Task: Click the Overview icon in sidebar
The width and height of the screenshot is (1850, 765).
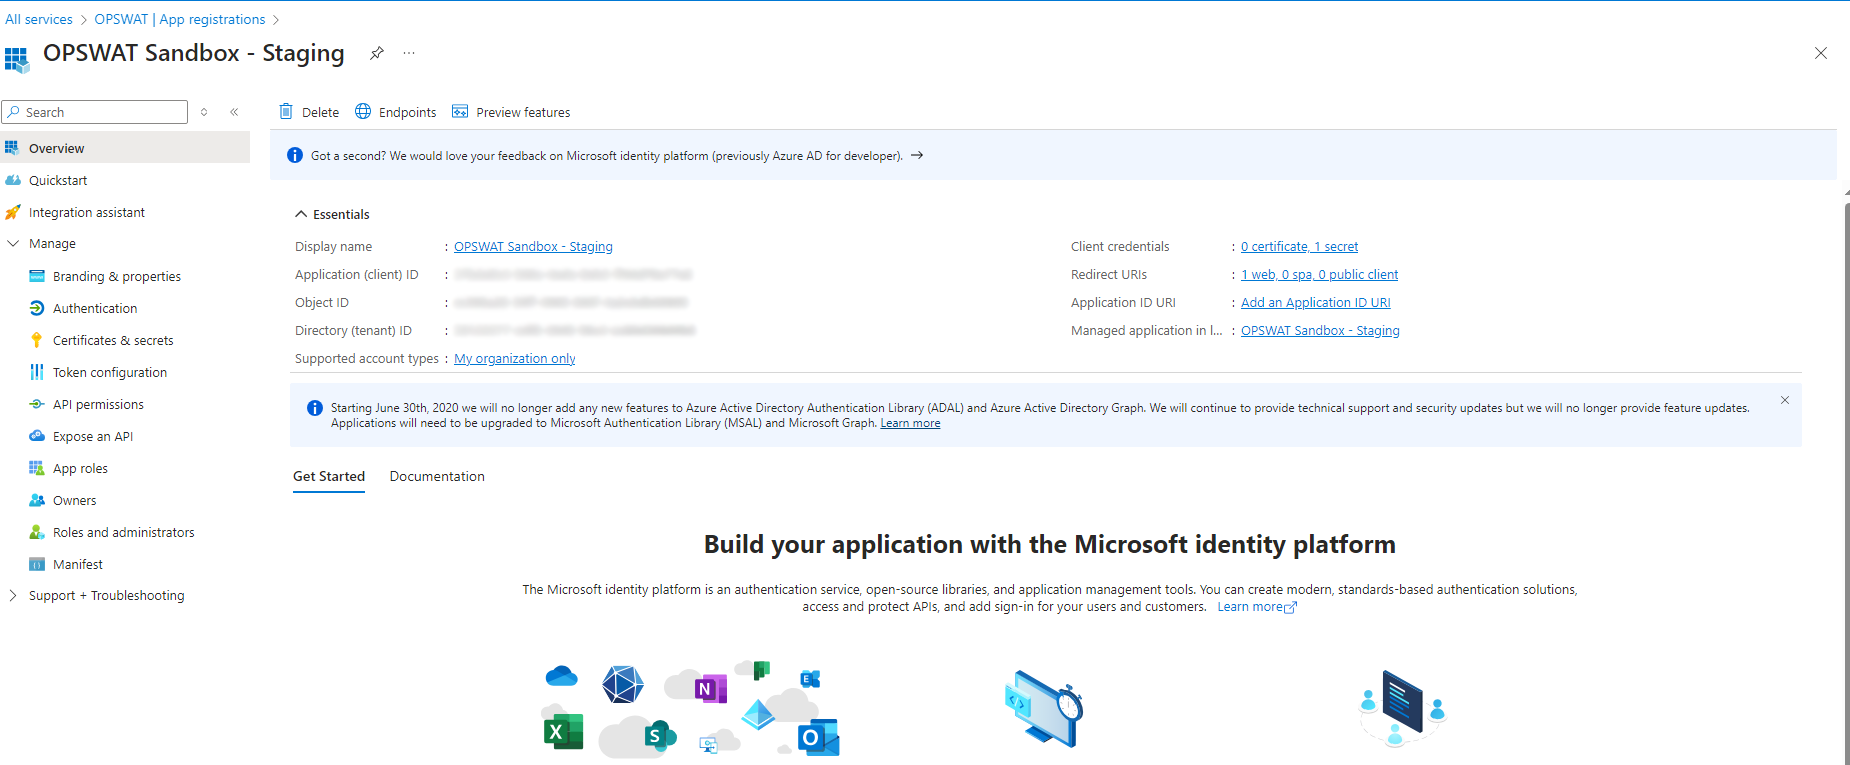Action: (x=12, y=148)
